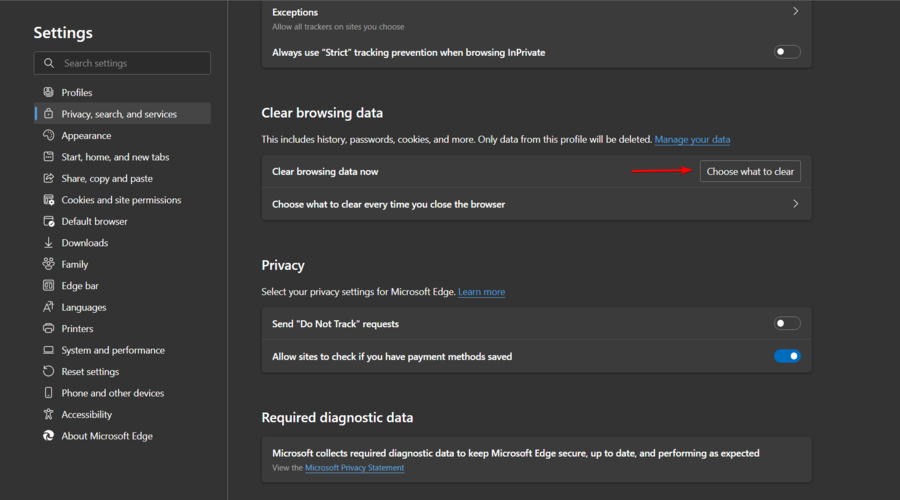The image size is (900, 500).
Task: Expand the Exceptions row chevron
Action: point(795,12)
